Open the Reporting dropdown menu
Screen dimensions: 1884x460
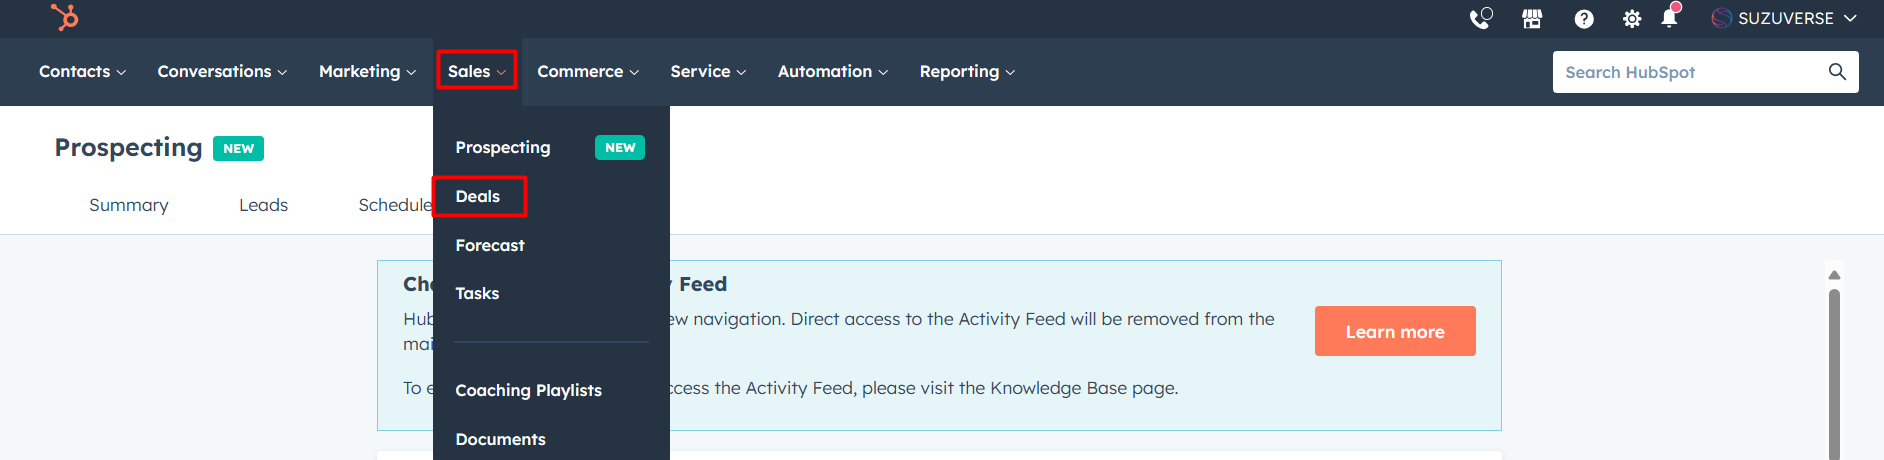pos(967,71)
